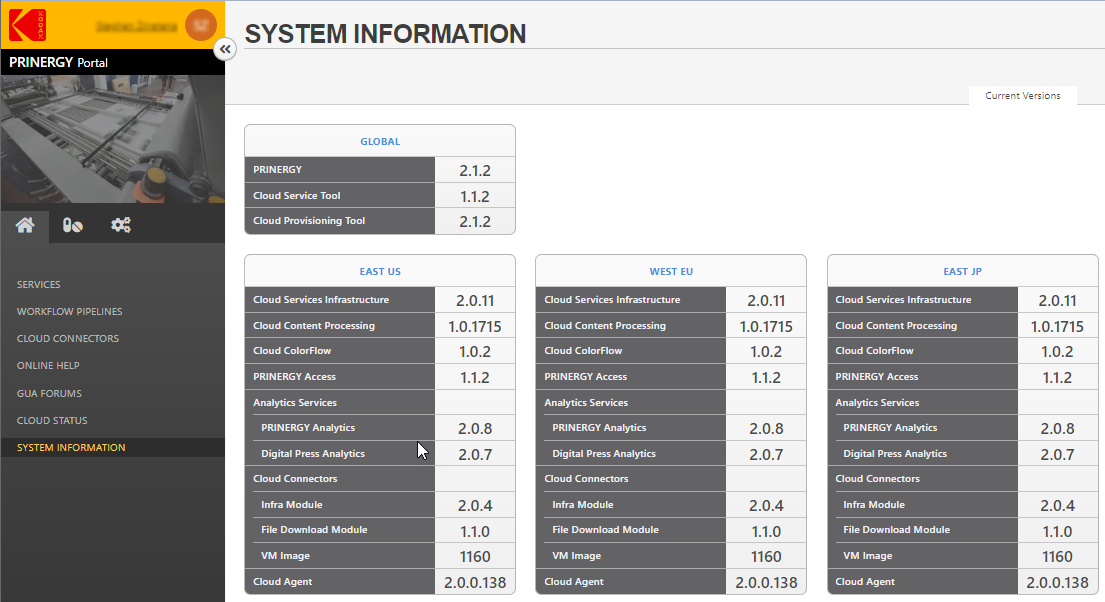Select Cloud Services Infrastructure label in East JP

coord(903,300)
